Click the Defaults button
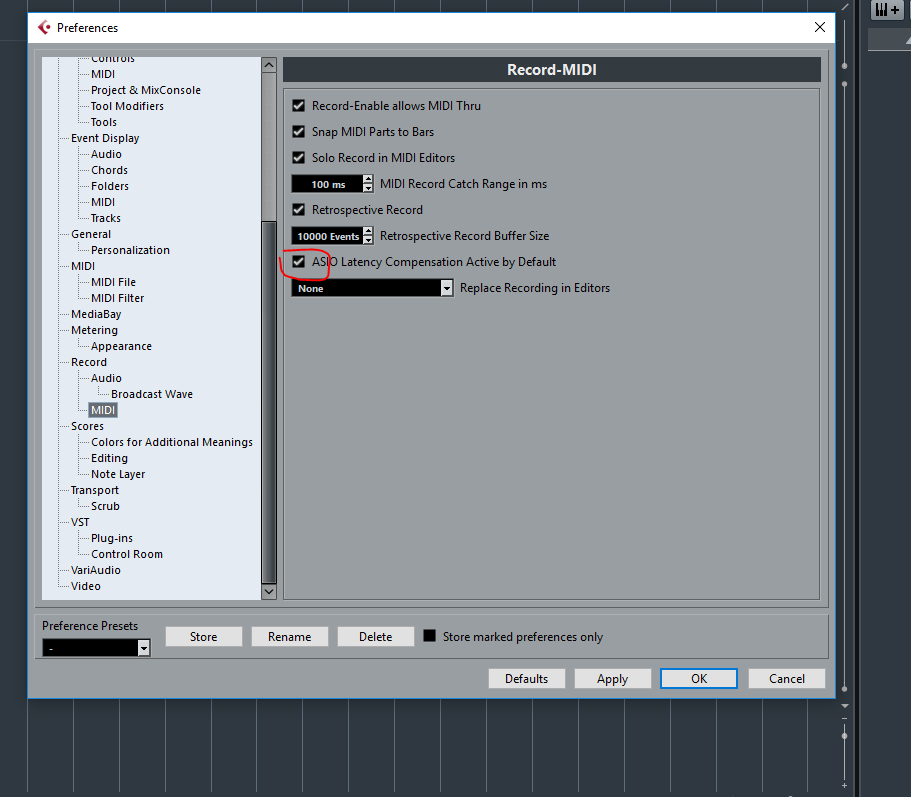 (x=526, y=678)
